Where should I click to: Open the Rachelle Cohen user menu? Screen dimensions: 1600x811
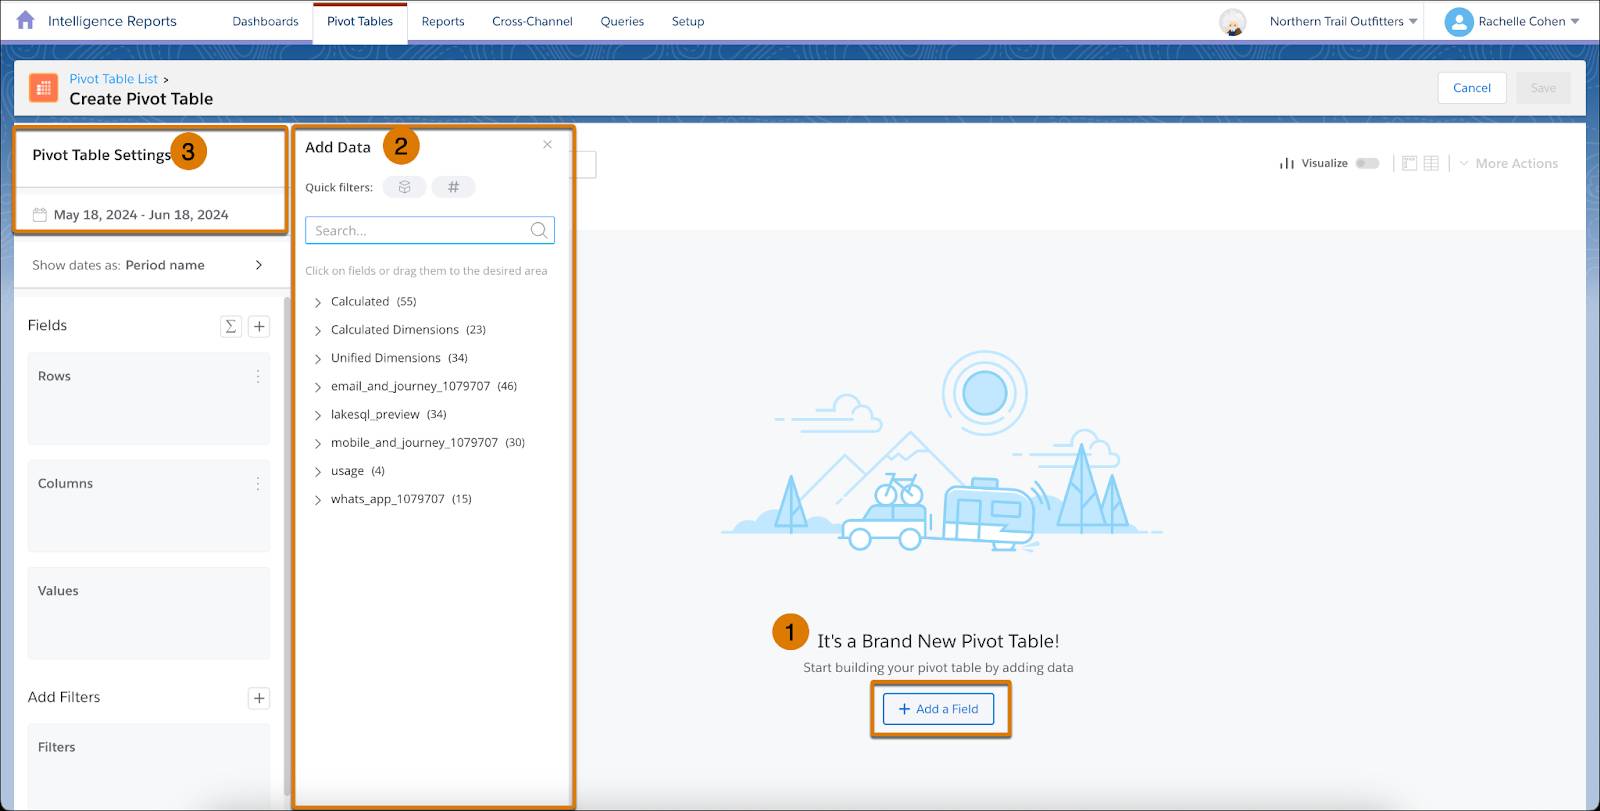1529,21
